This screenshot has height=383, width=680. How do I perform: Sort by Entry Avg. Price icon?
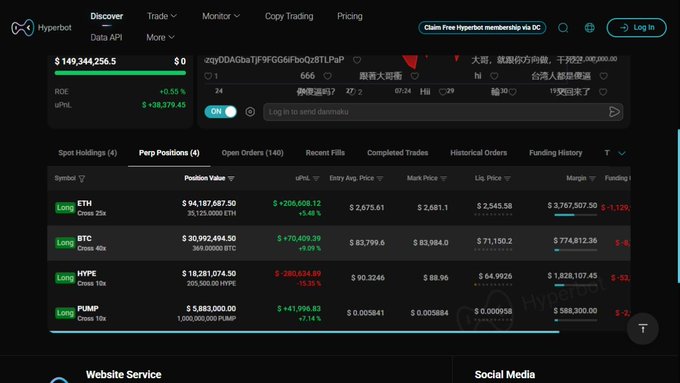[380, 178]
